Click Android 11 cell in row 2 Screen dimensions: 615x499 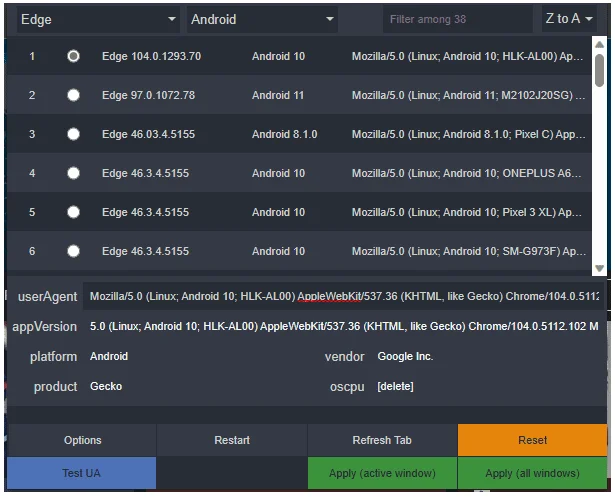(278, 95)
